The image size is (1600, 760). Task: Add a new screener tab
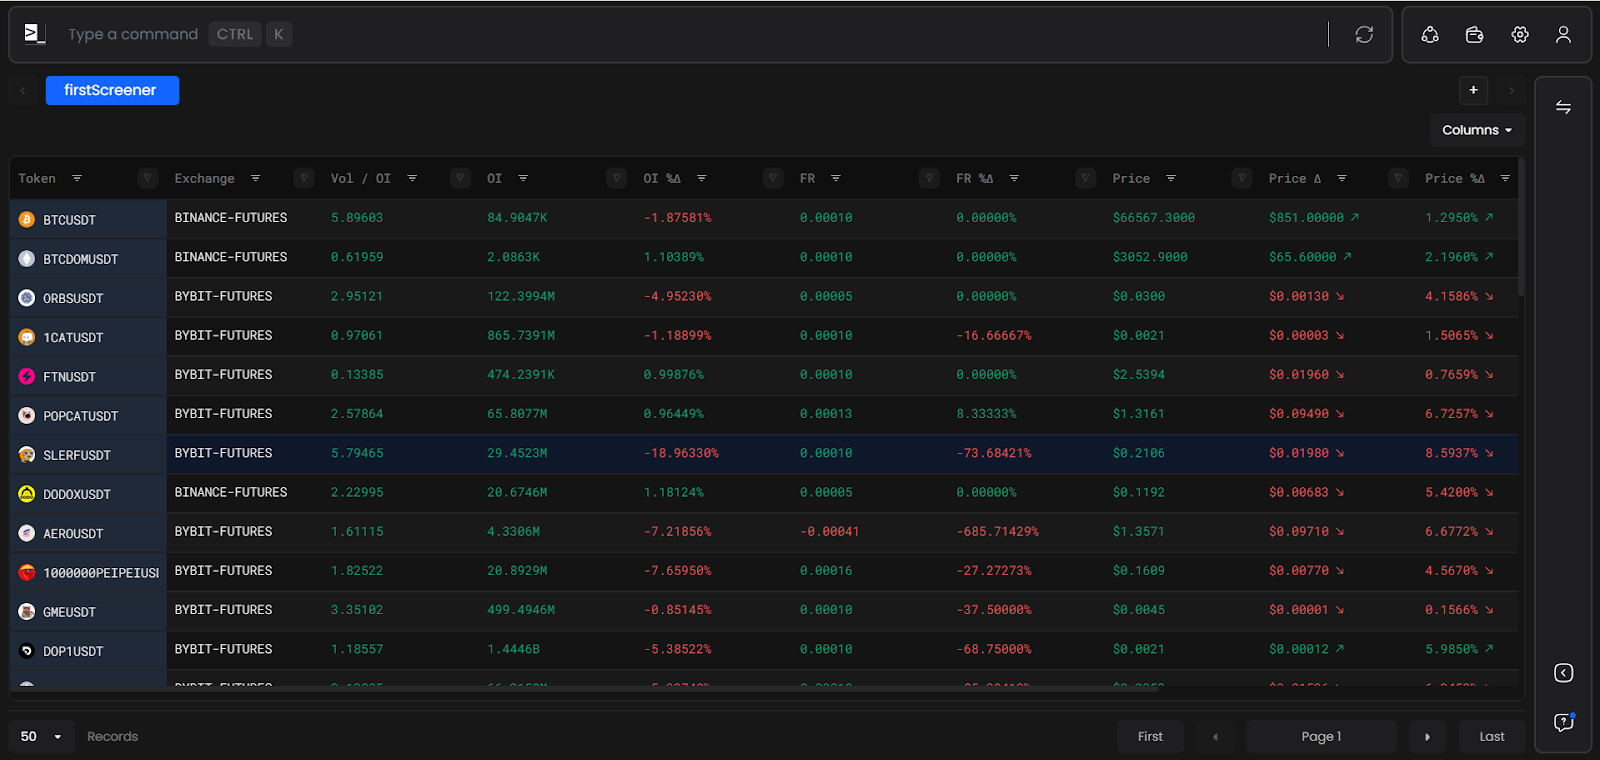tap(1473, 90)
